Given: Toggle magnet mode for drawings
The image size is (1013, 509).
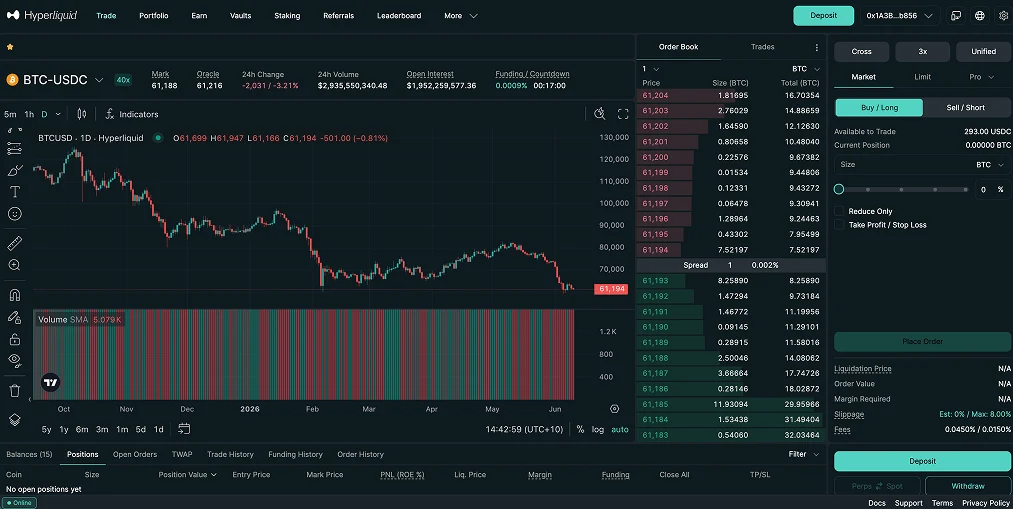Looking at the screenshot, I should point(14,295).
